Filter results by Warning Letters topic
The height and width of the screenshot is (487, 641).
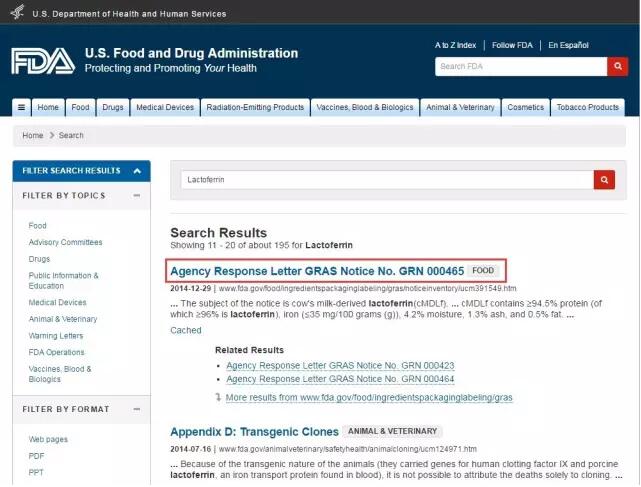coord(56,336)
